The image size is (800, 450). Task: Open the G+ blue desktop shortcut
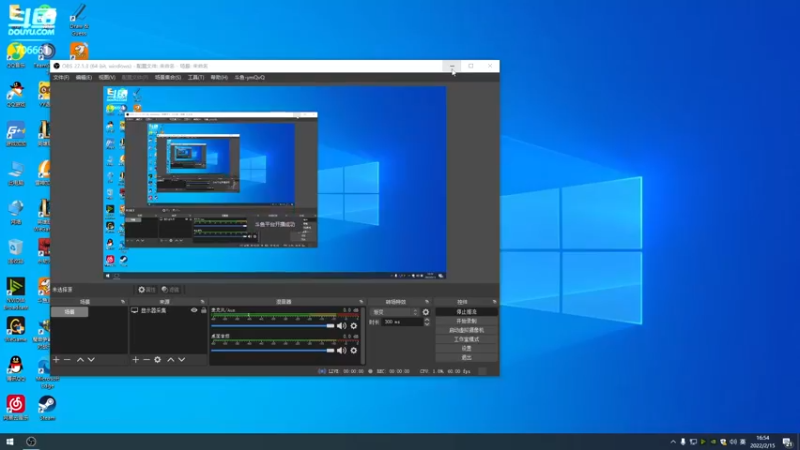(15, 134)
